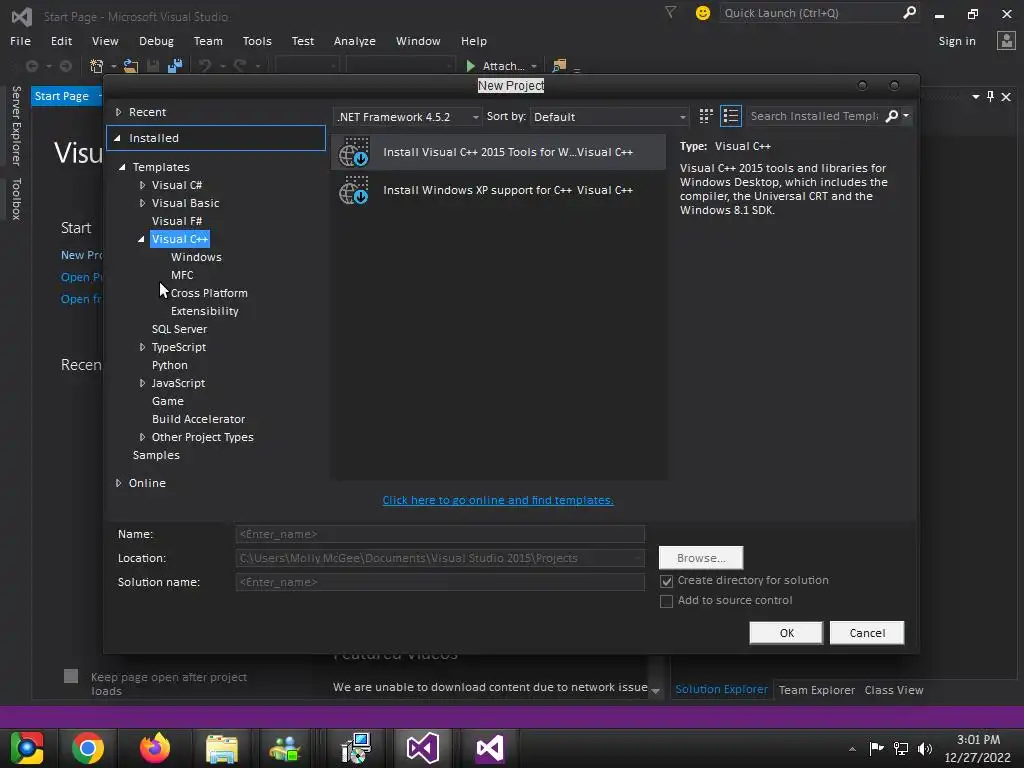1024x768 pixels.
Task: Open the installer icon on the taskbar
Action: [356, 748]
